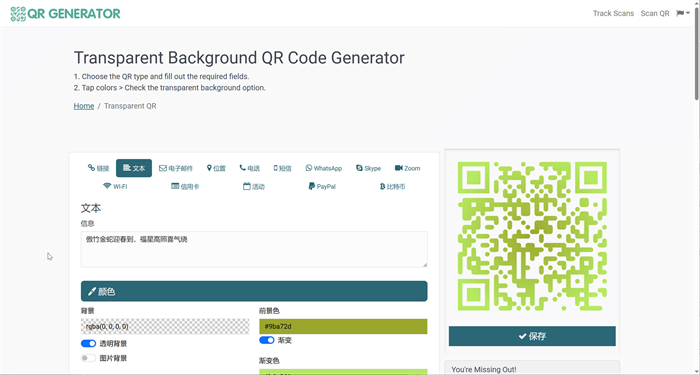Select the WI-FI QR type
Viewport: 700px width, 375px height.
pos(115,186)
